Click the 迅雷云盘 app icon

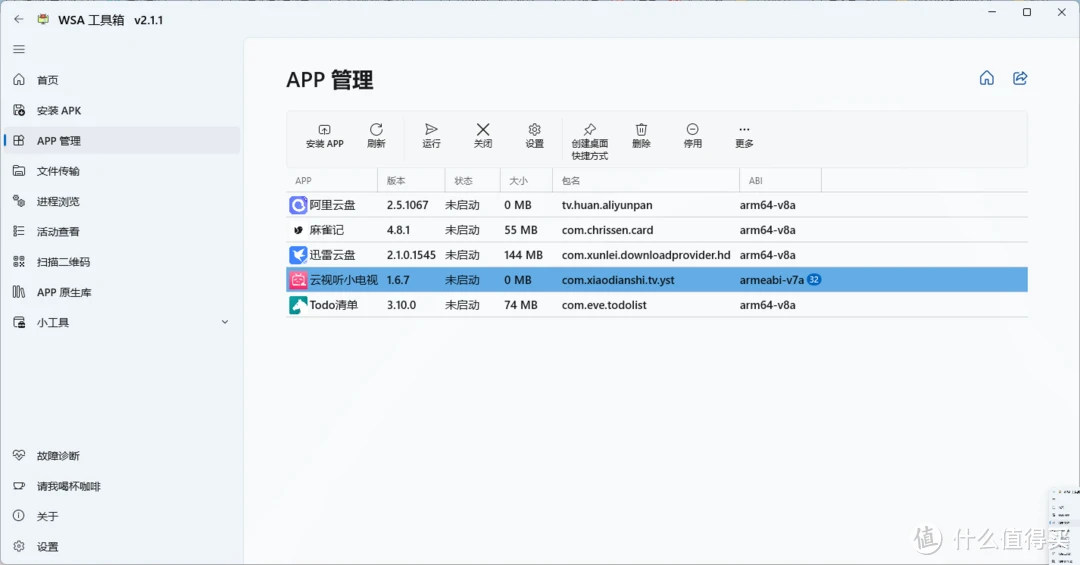click(298, 255)
